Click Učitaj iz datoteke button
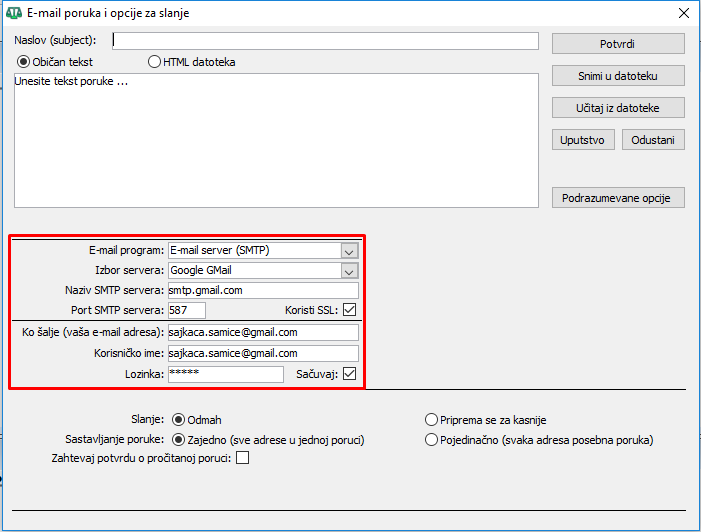Viewport: 701px width, 532px height. pyautogui.click(x=618, y=108)
